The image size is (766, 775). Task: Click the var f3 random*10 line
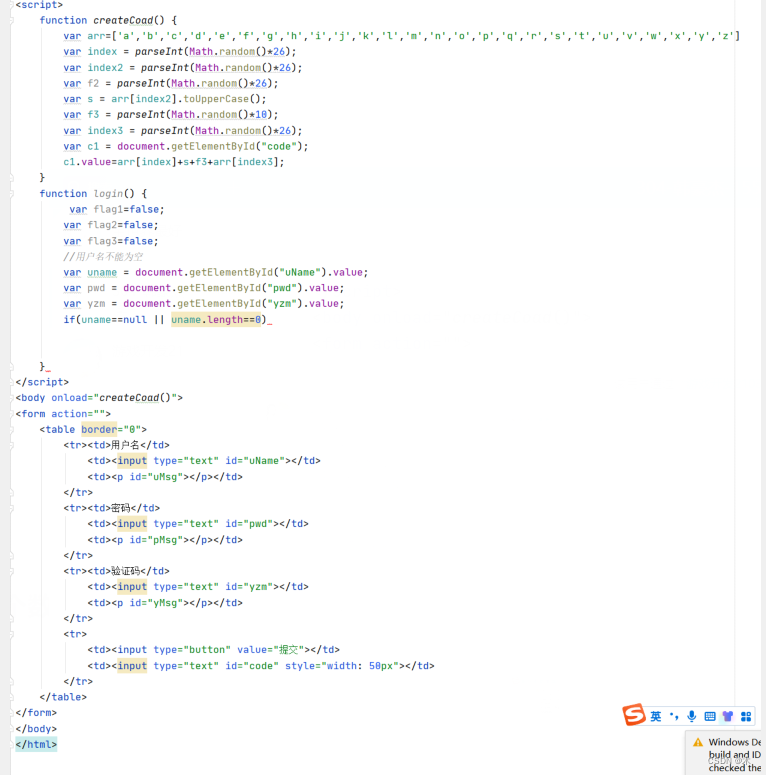click(x=170, y=115)
